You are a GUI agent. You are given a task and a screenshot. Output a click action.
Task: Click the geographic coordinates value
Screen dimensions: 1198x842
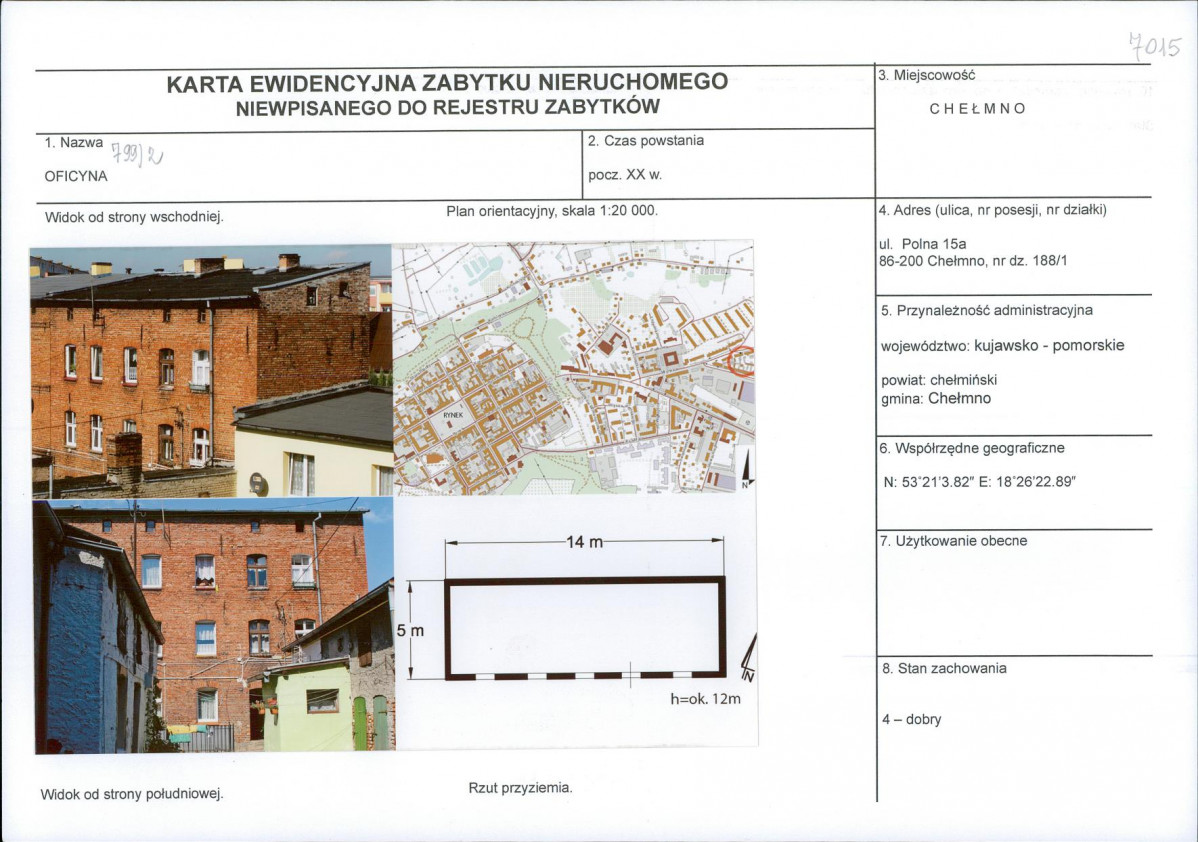coord(978,482)
